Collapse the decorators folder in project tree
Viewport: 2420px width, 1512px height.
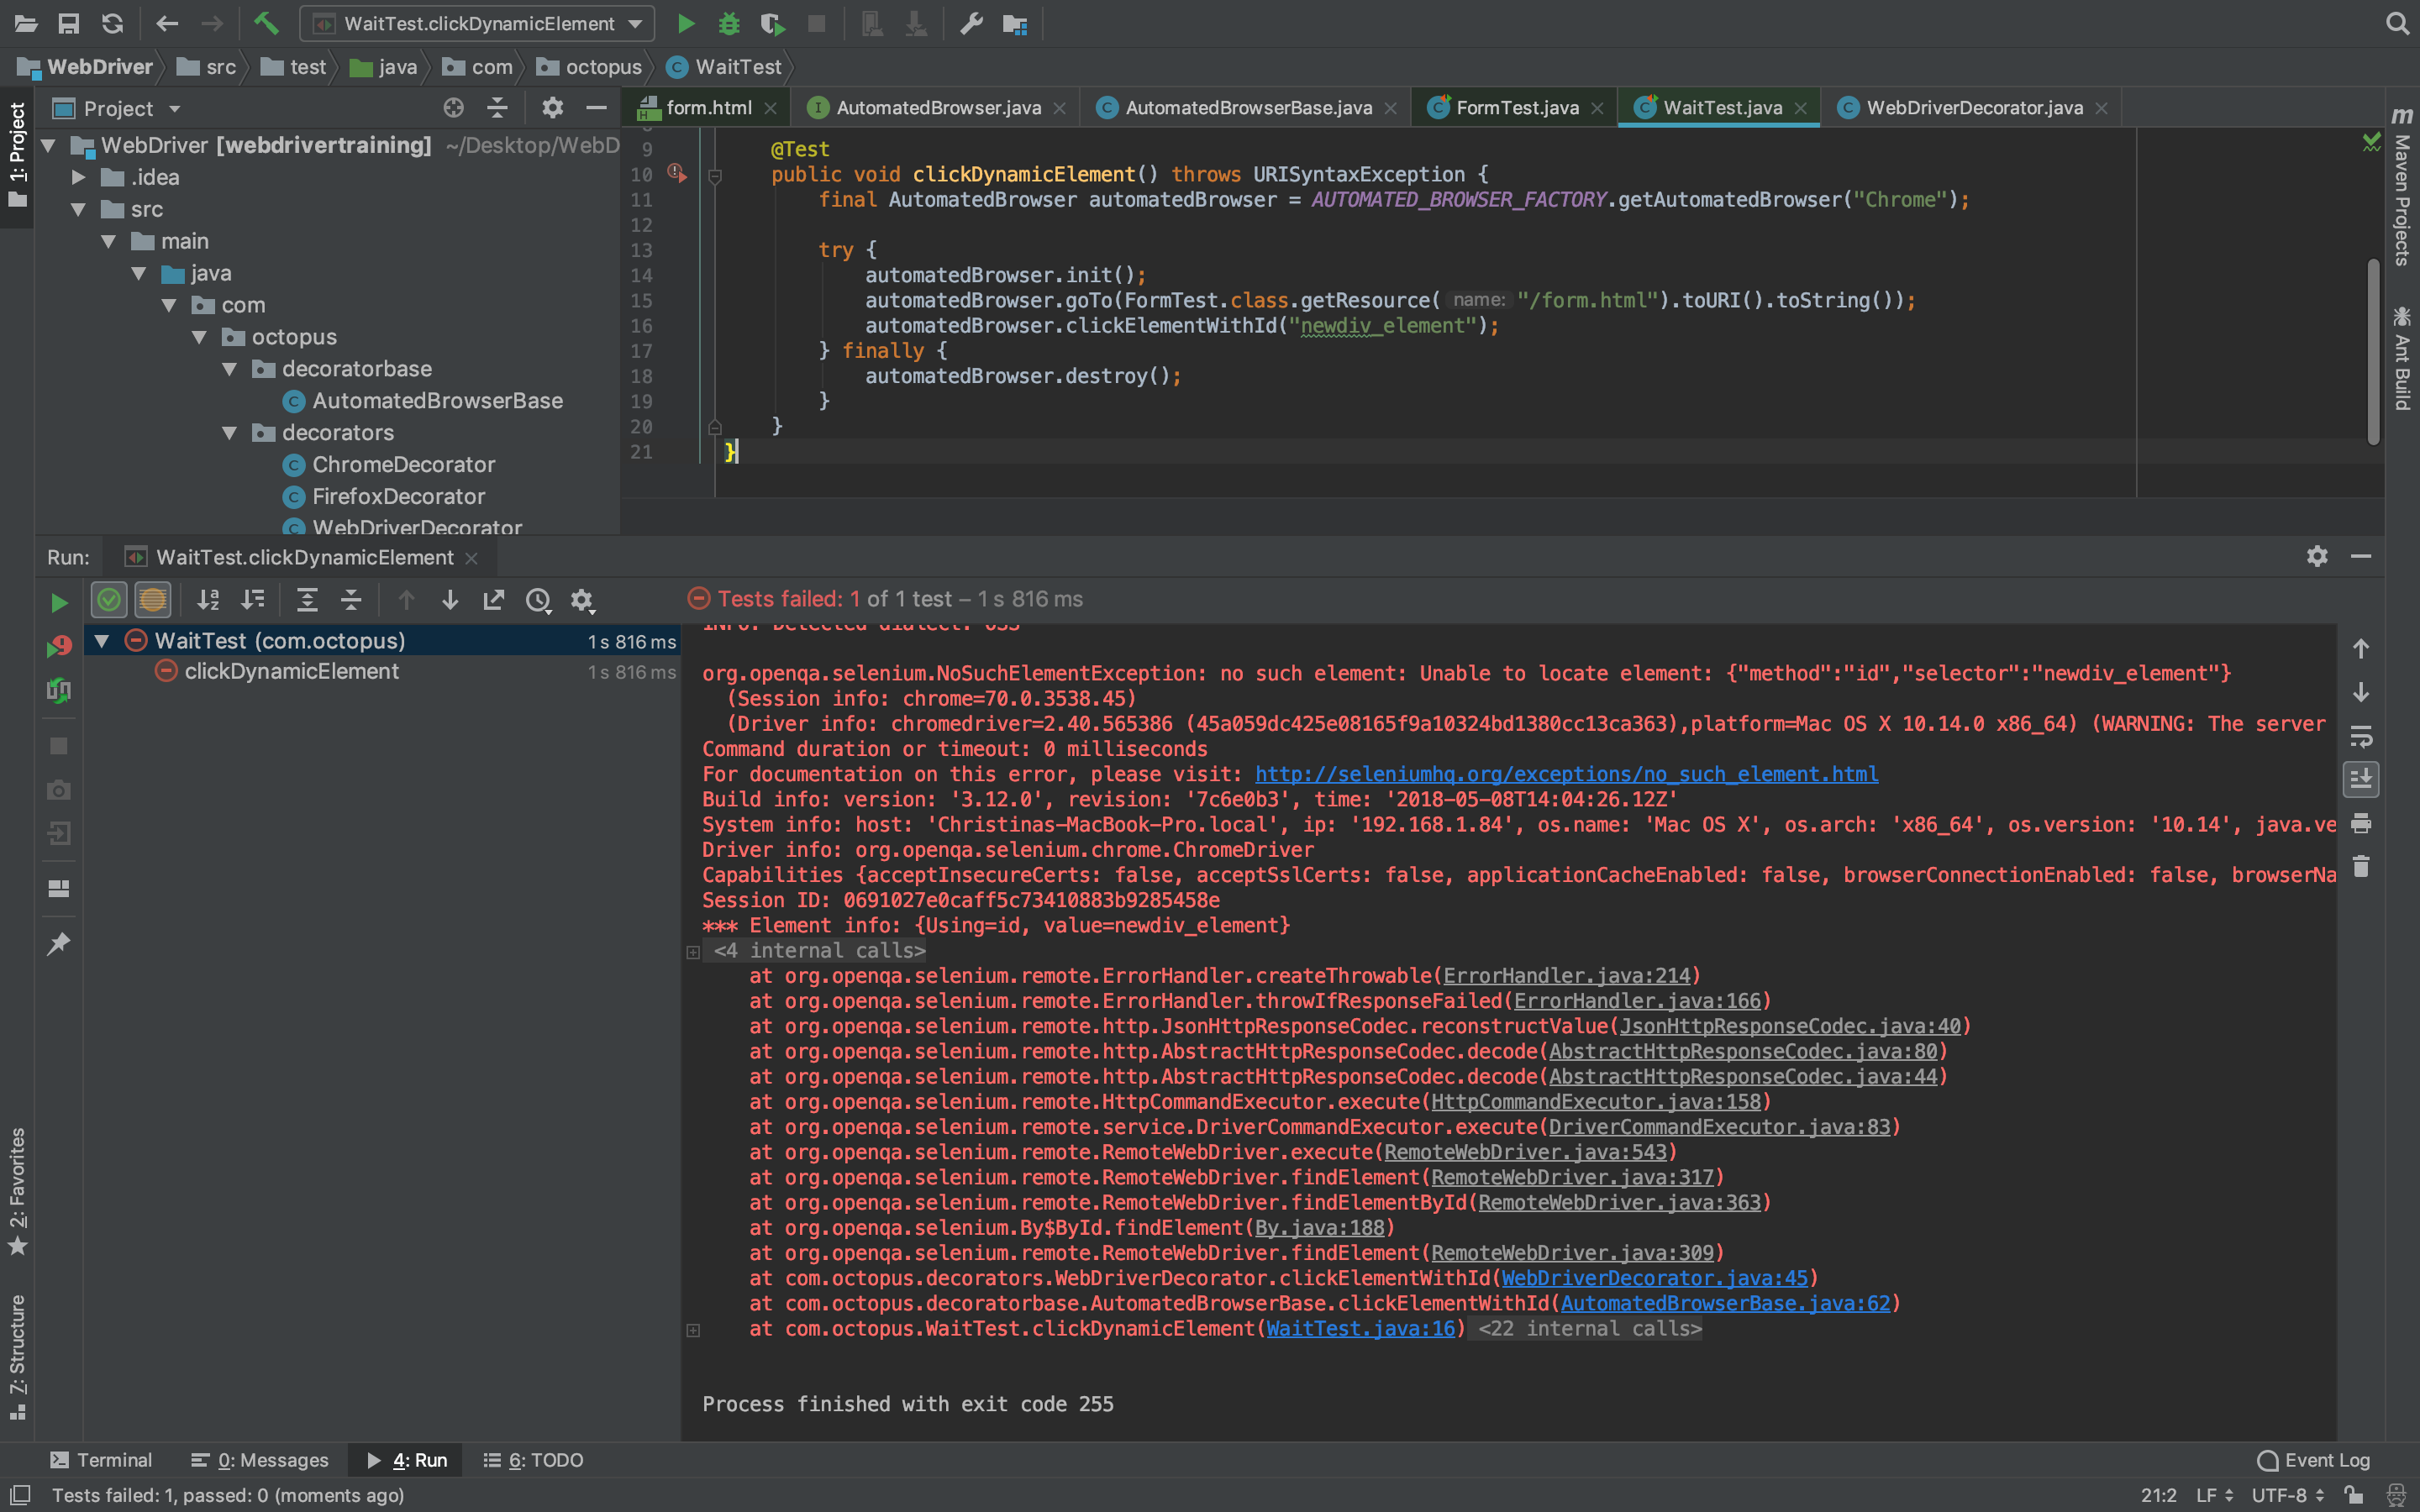pos(230,433)
